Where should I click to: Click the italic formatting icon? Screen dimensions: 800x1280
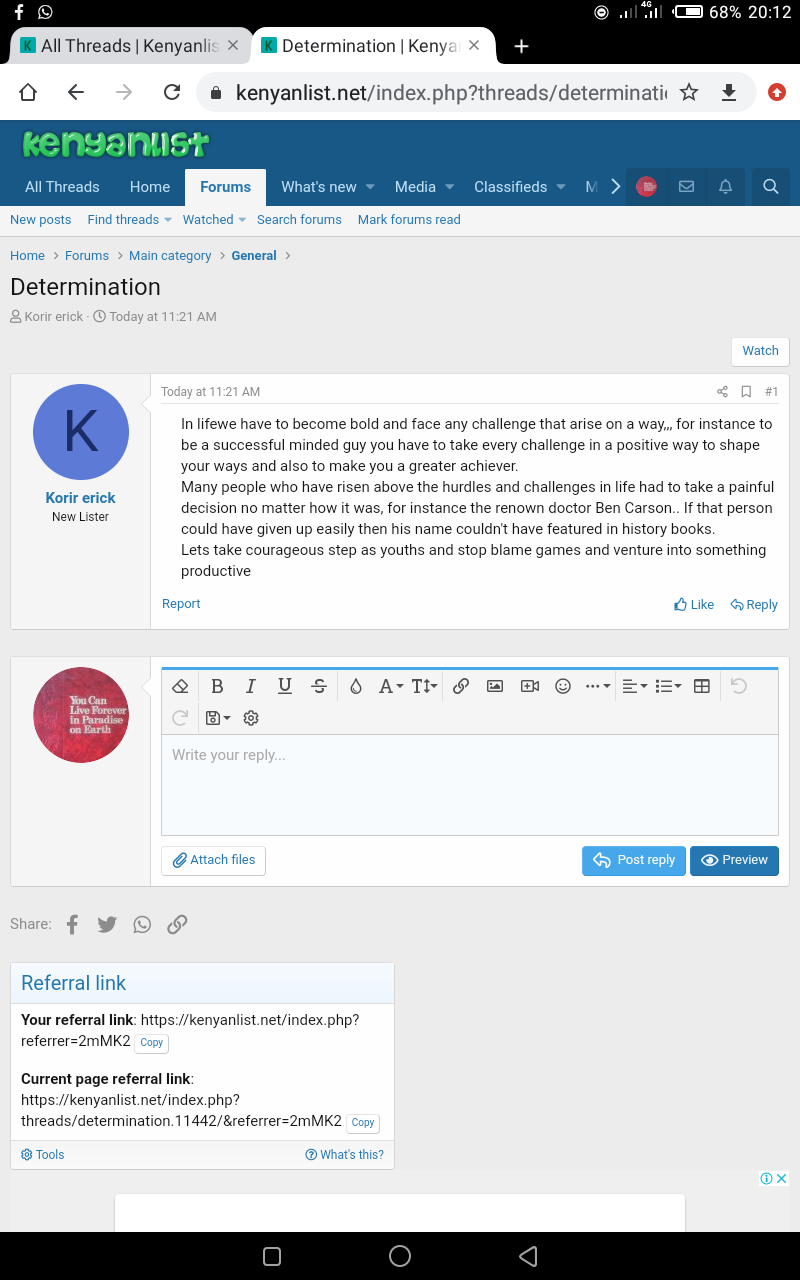tap(251, 686)
